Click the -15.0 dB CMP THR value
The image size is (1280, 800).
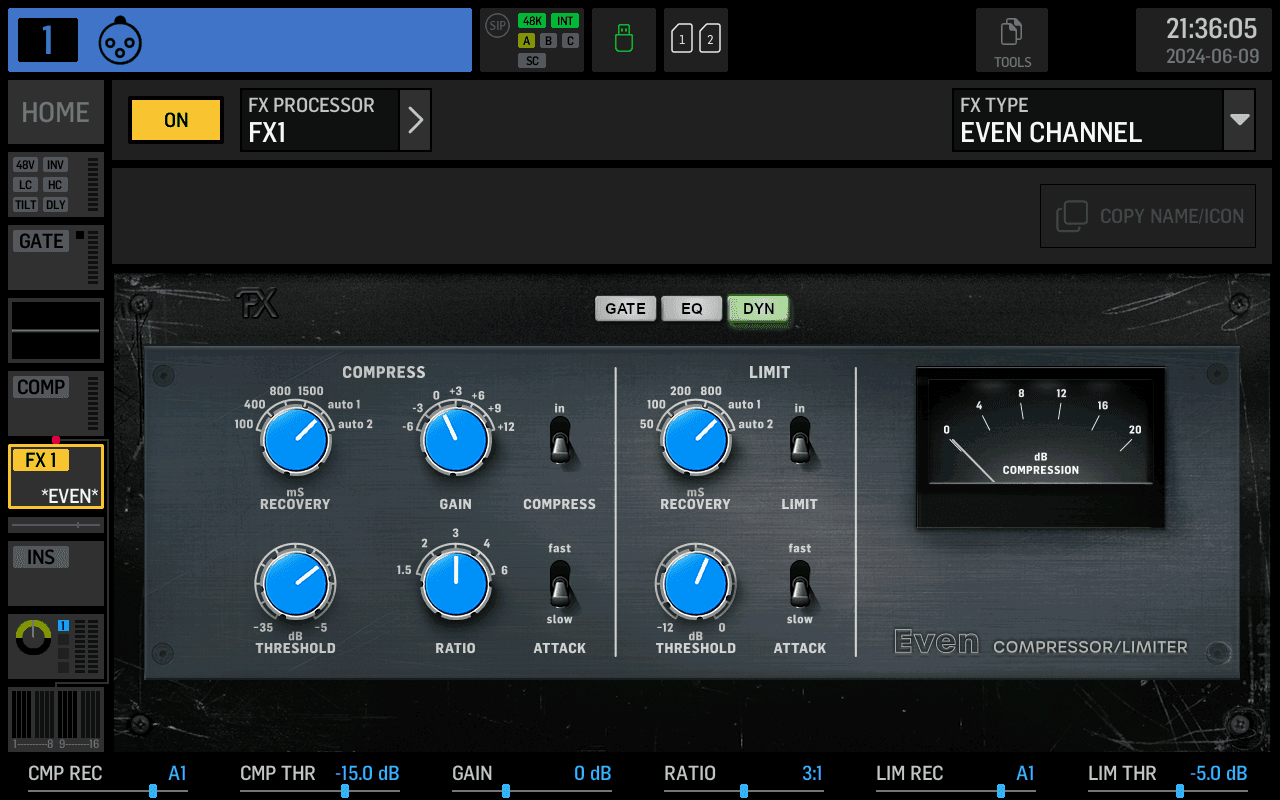[367, 773]
